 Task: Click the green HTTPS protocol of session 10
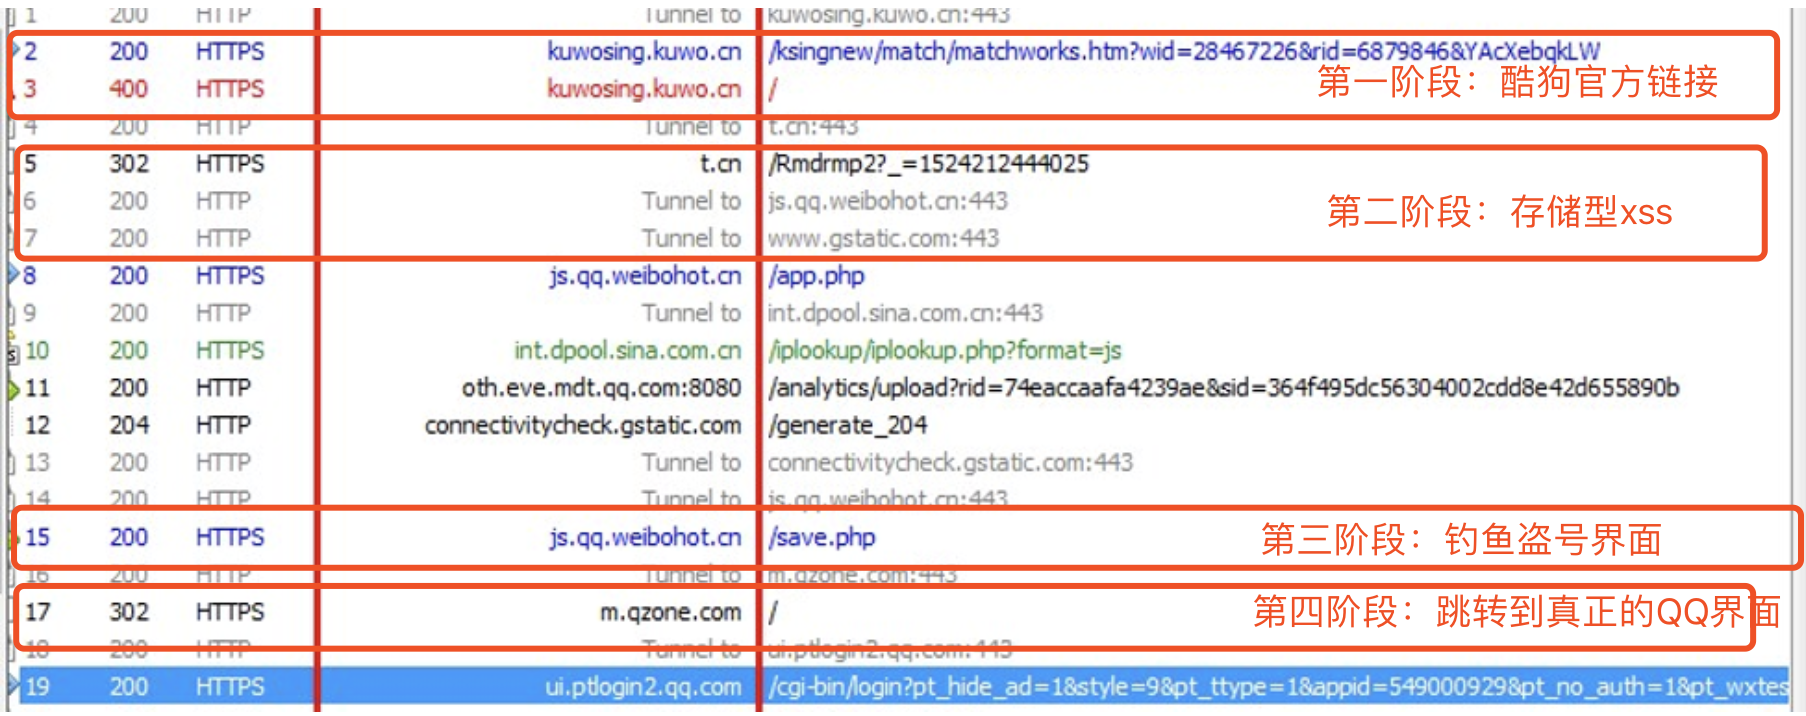click(x=230, y=351)
